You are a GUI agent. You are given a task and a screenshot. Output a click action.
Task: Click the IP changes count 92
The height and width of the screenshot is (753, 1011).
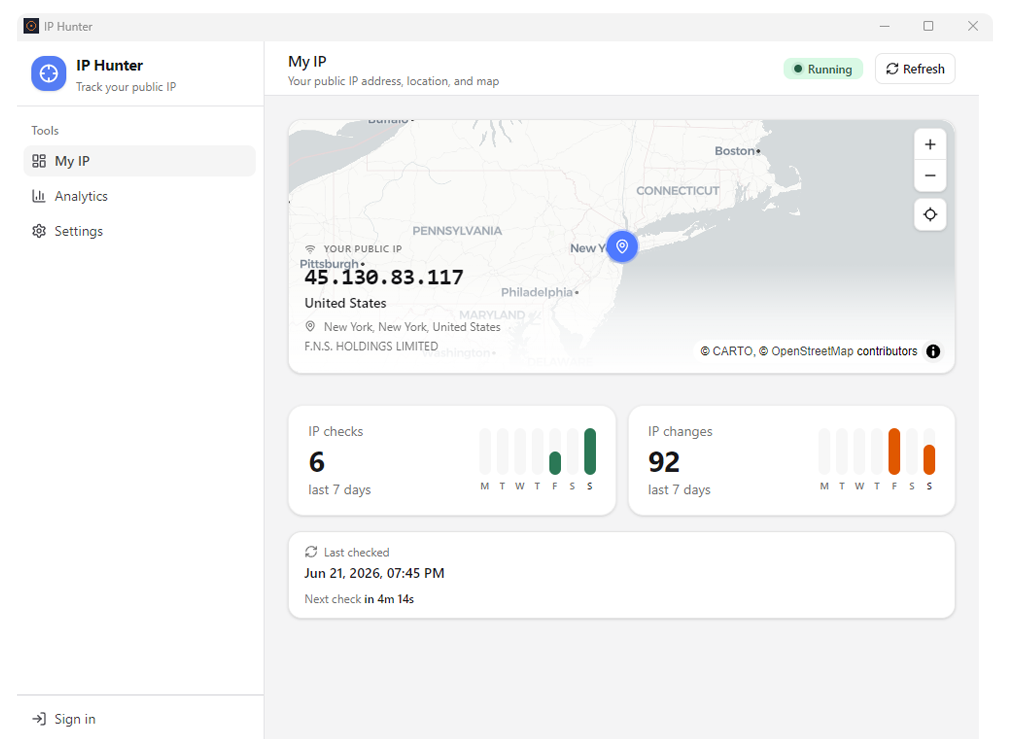663,462
